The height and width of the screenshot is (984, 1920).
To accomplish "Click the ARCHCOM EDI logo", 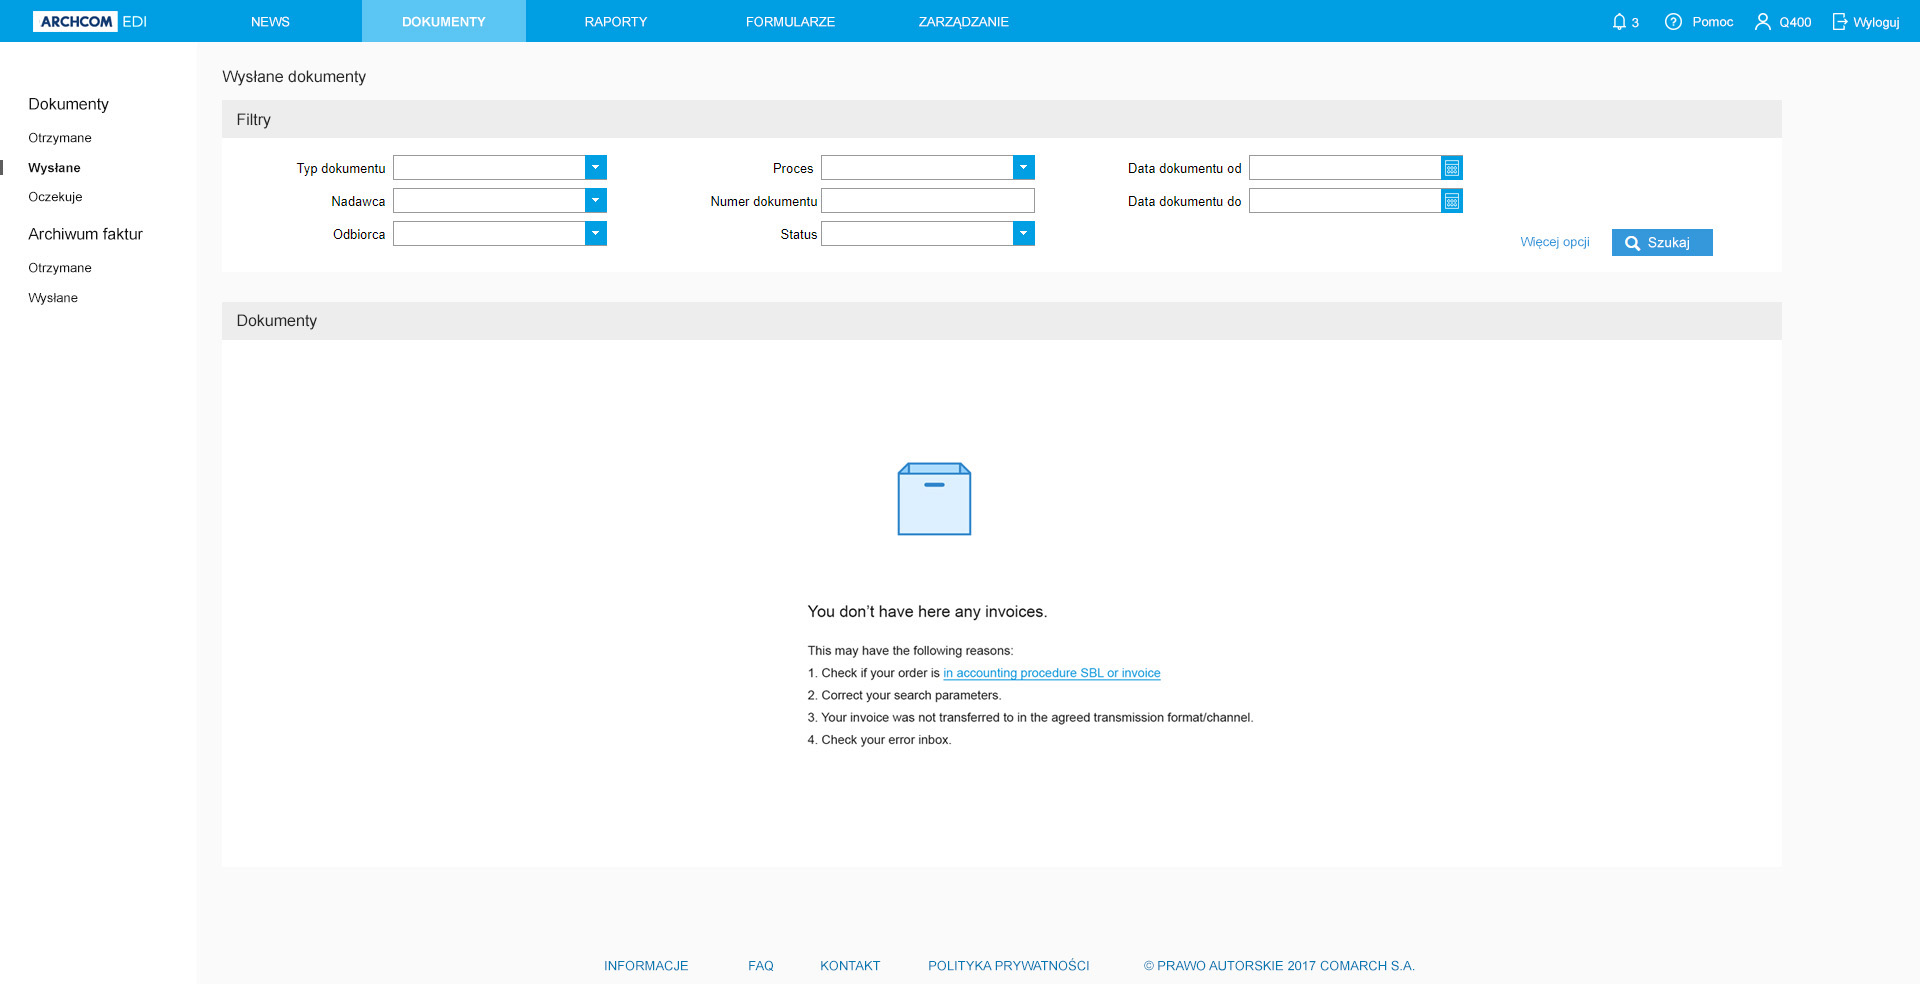I will click(x=90, y=21).
